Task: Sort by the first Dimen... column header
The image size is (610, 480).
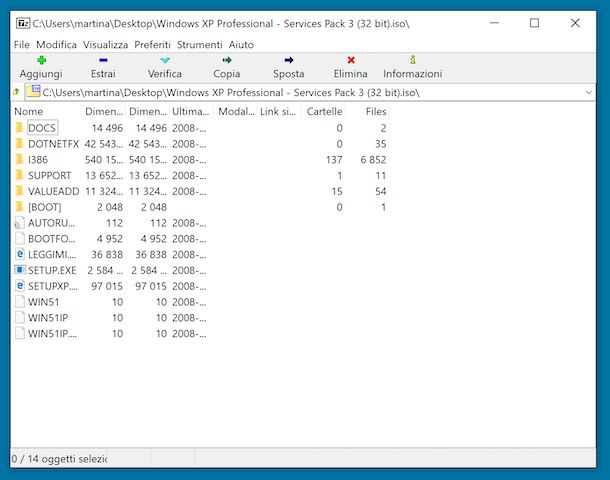Action: tap(103, 112)
